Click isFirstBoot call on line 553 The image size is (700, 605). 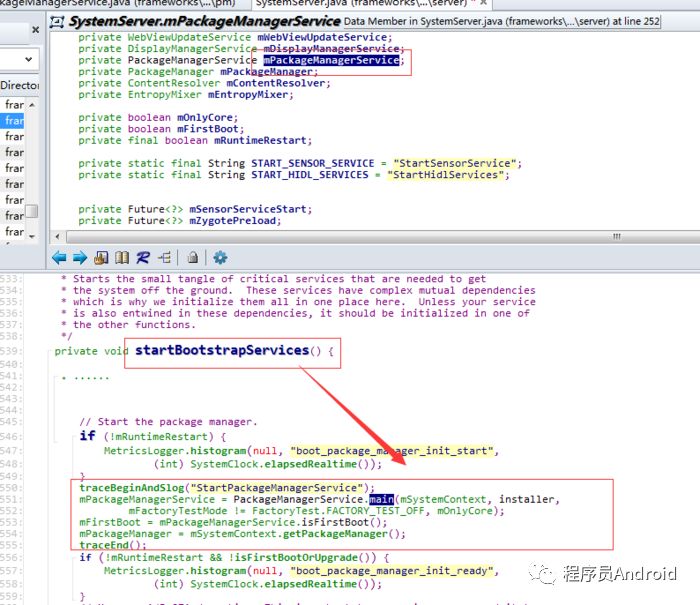tap(335, 522)
